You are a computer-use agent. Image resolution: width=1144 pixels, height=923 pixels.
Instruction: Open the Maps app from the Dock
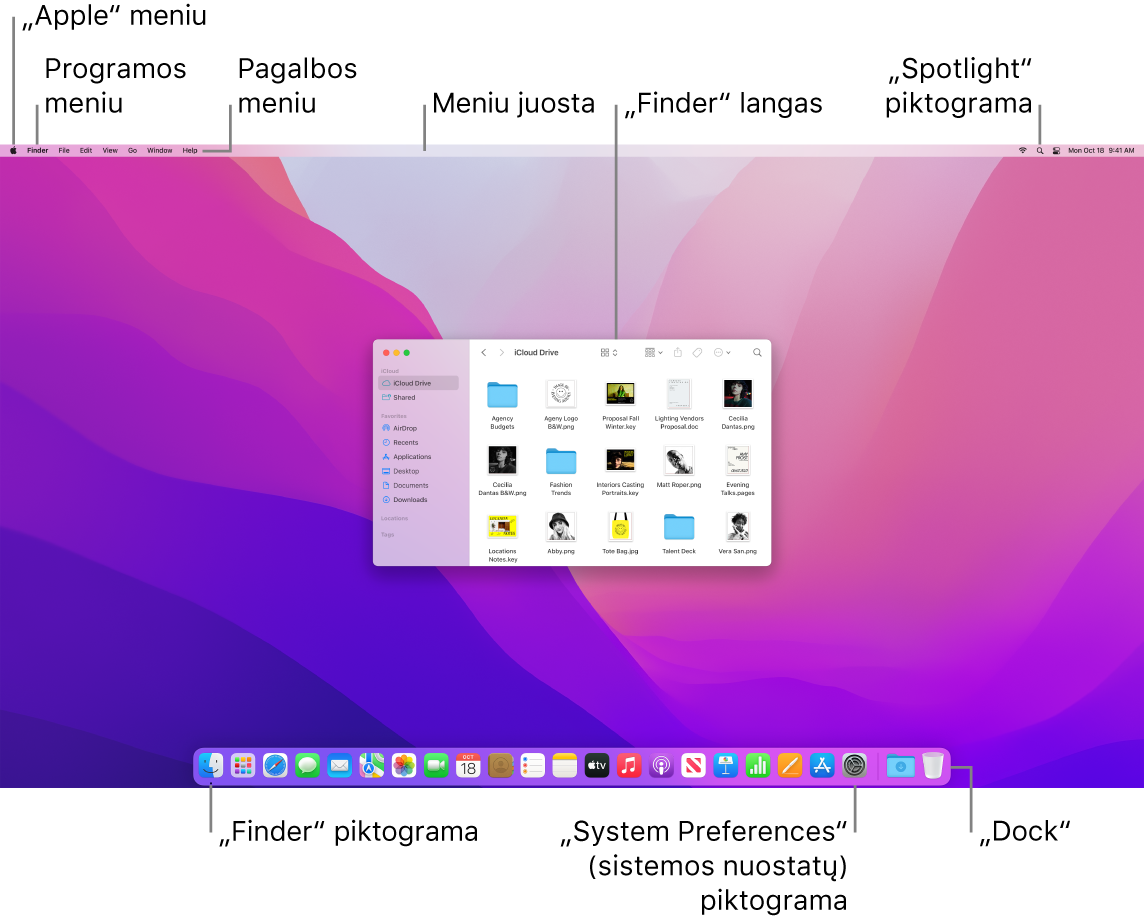click(x=371, y=766)
